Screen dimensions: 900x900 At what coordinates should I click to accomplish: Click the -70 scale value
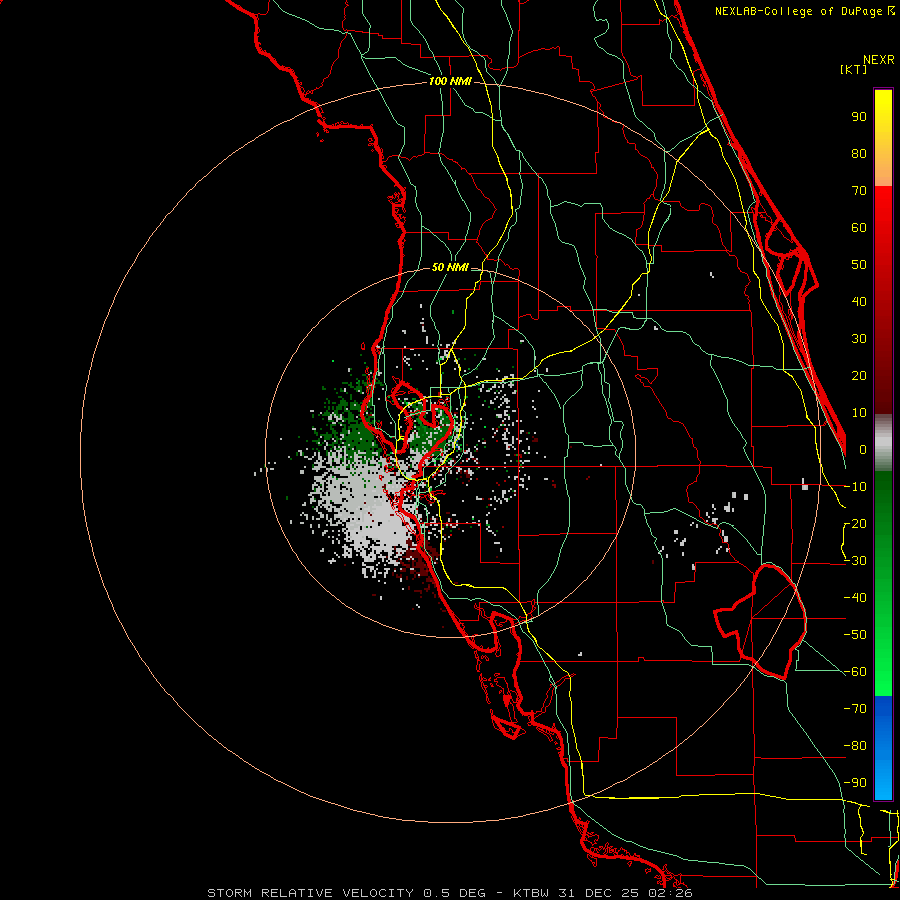855,709
